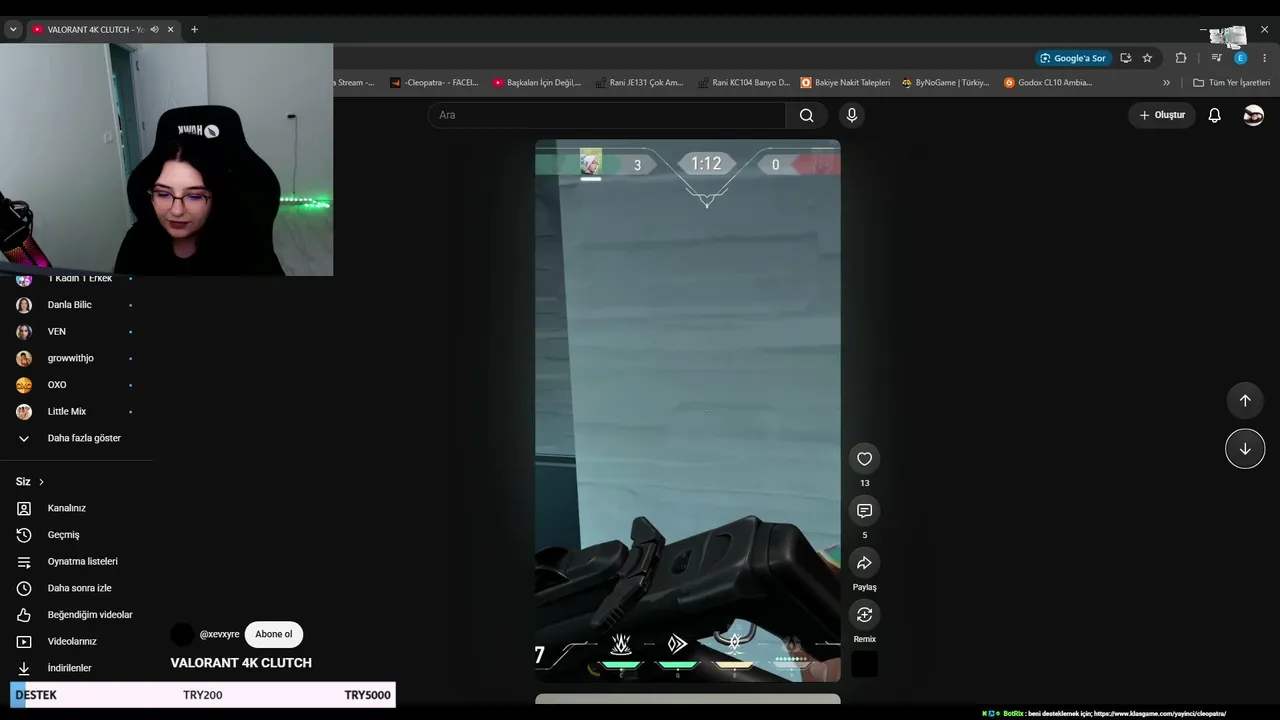The height and width of the screenshot is (720, 1280).
Task: Like the Short with heart icon
Action: coord(865,459)
